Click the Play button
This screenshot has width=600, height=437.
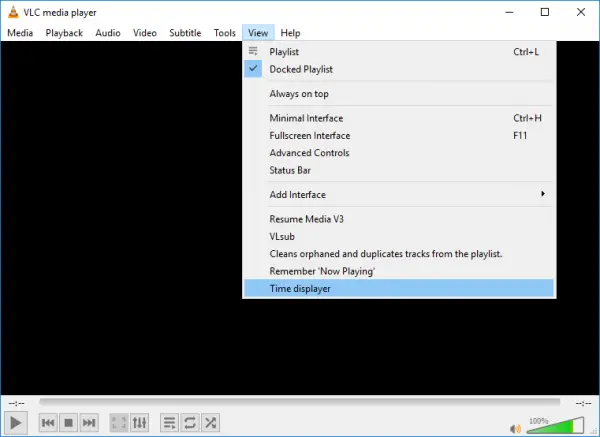[x=16, y=423]
